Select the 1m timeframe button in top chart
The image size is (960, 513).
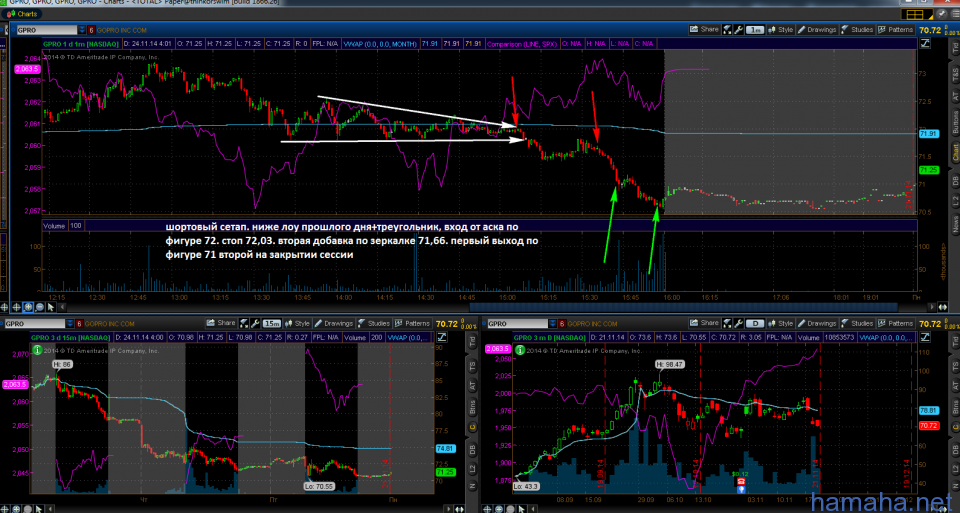coord(755,30)
